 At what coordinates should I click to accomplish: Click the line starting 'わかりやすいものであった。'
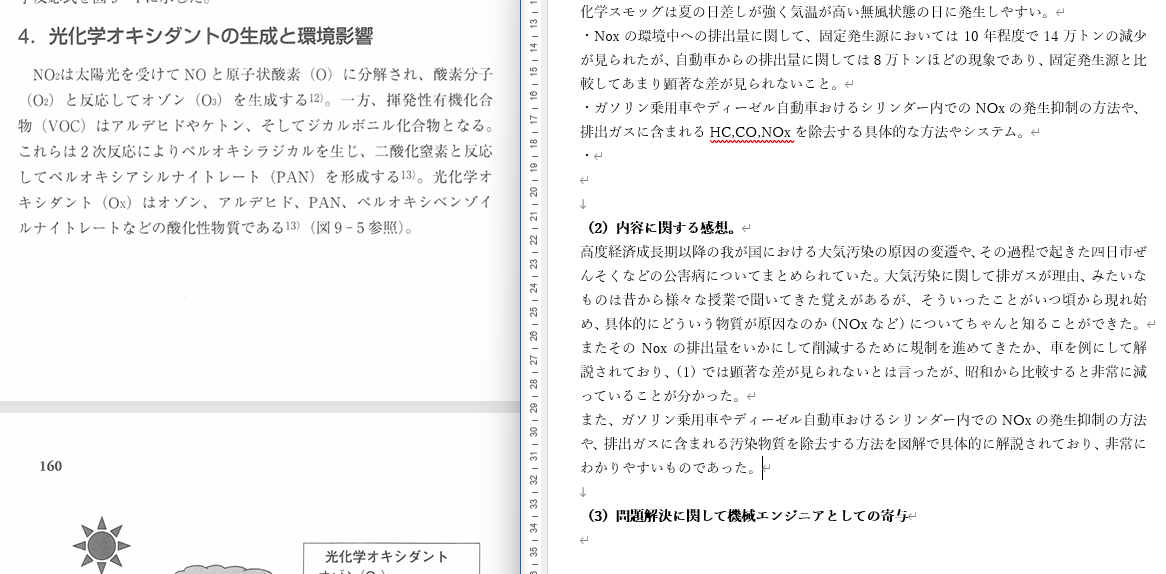(x=669, y=468)
